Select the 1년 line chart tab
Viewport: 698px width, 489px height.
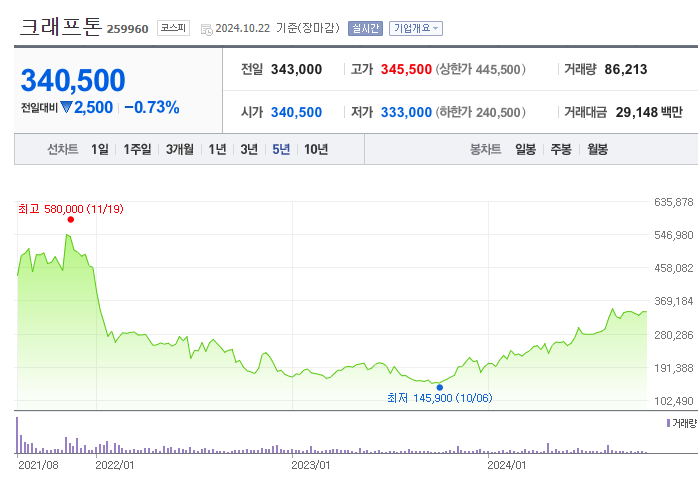pyautogui.click(x=218, y=149)
